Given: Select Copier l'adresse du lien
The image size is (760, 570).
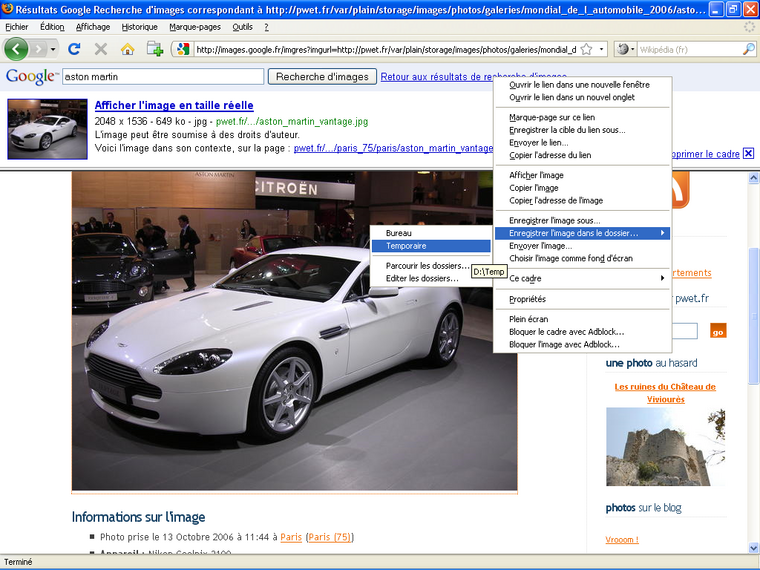Looking at the screenshot, I should coord(582,155).
